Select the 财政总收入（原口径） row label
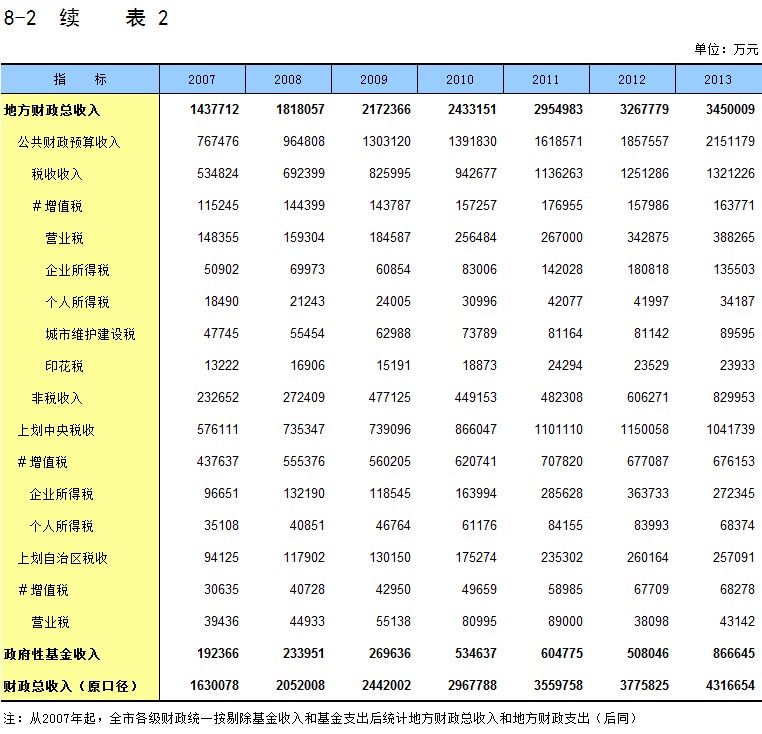Screen dimensions: 762x734 point(69,686)
